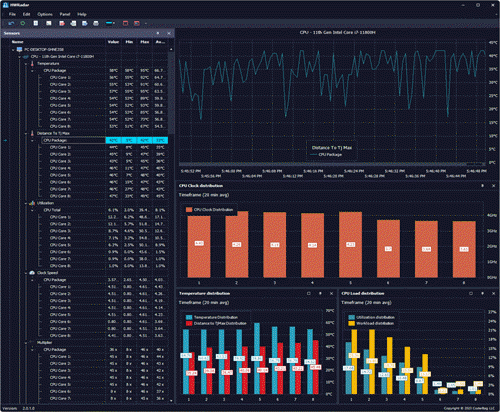Click the blue-arrow export toolbar icon
Image resolution: width=500 pixels, height=412 pixels.
coord(85,23)
